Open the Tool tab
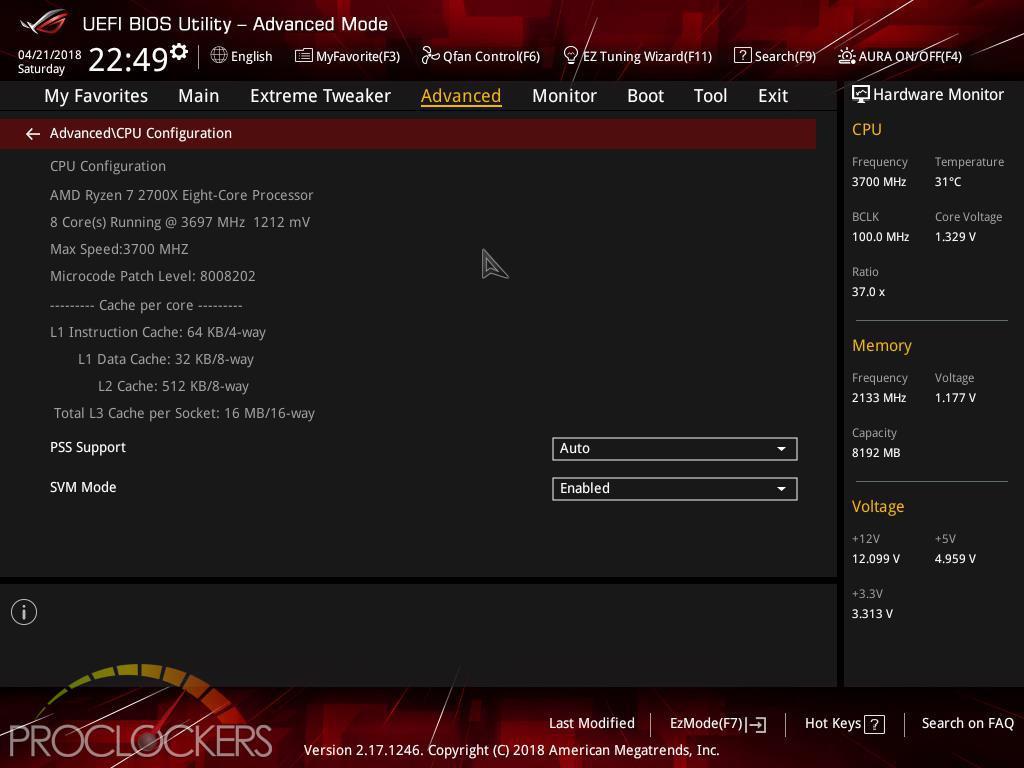 point(710,96)
